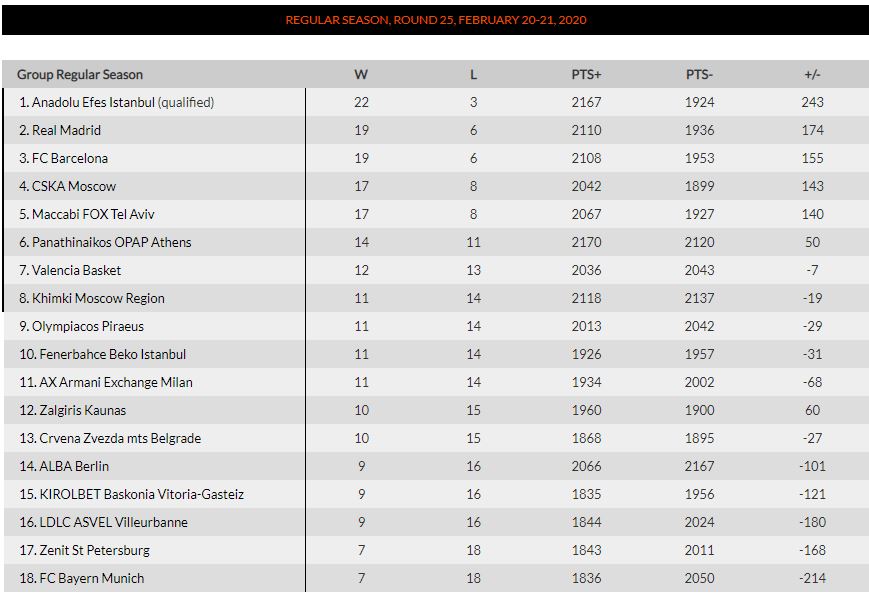Viewport: 869px width, 608px height.
Task: Open Maccabi FOX Tel Aviv entry
Action: 93,214
